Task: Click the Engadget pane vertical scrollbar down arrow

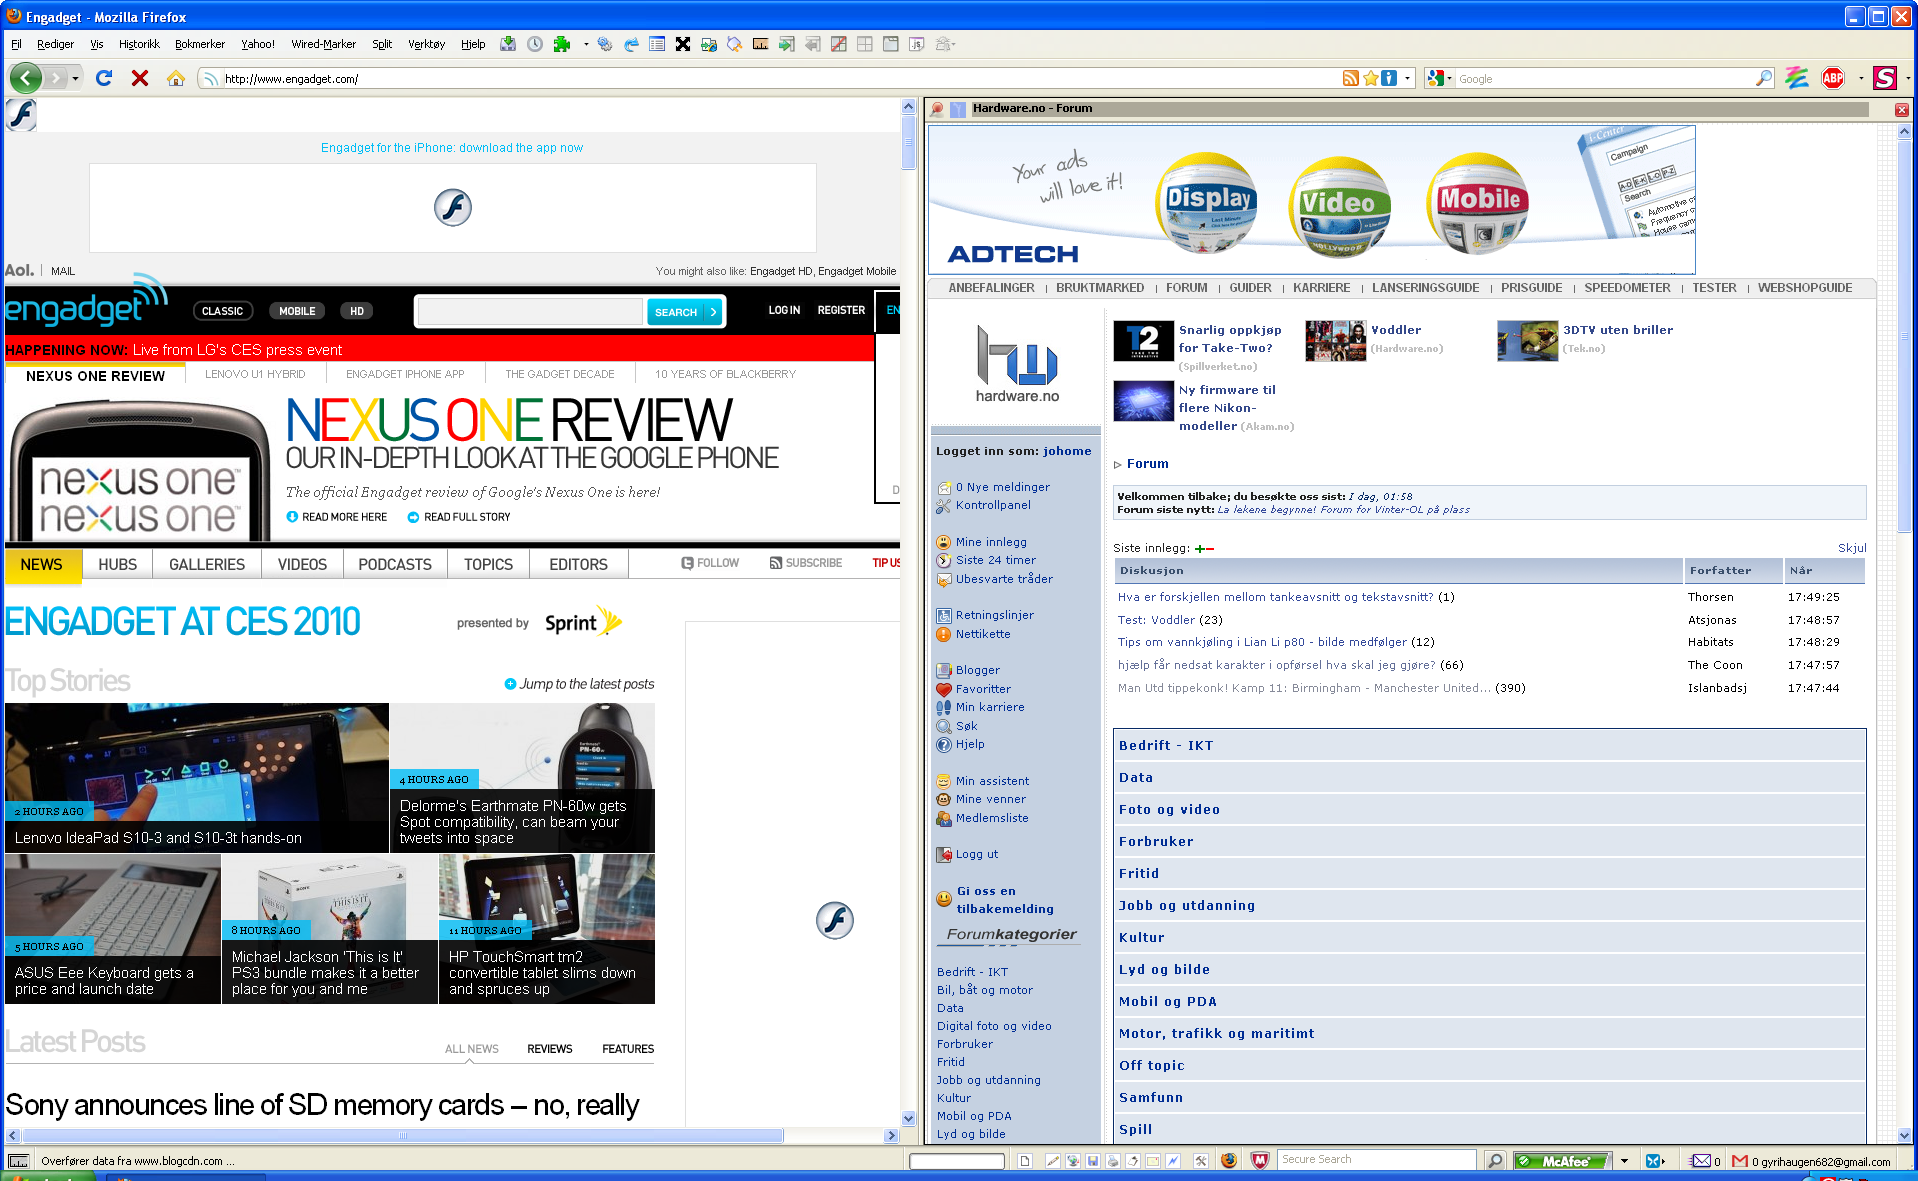Action: click(x=908, y=1119)
